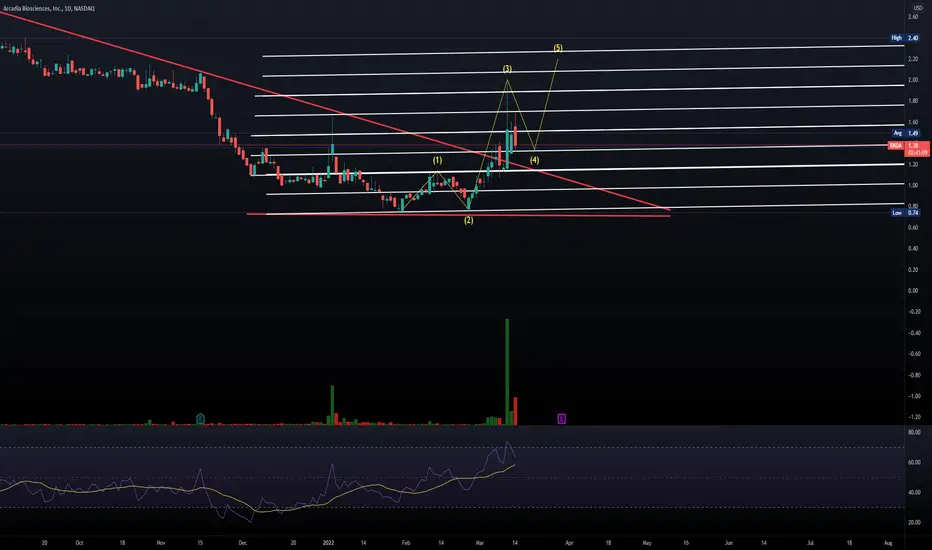Click the 0.40 price axis value
Image resolution: width=932 pixels, height=550 pixels.
click(x=913, y=249)
